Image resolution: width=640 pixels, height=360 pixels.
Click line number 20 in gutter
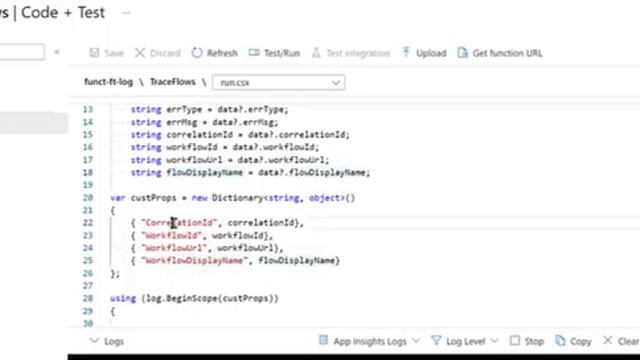(88, 198)
